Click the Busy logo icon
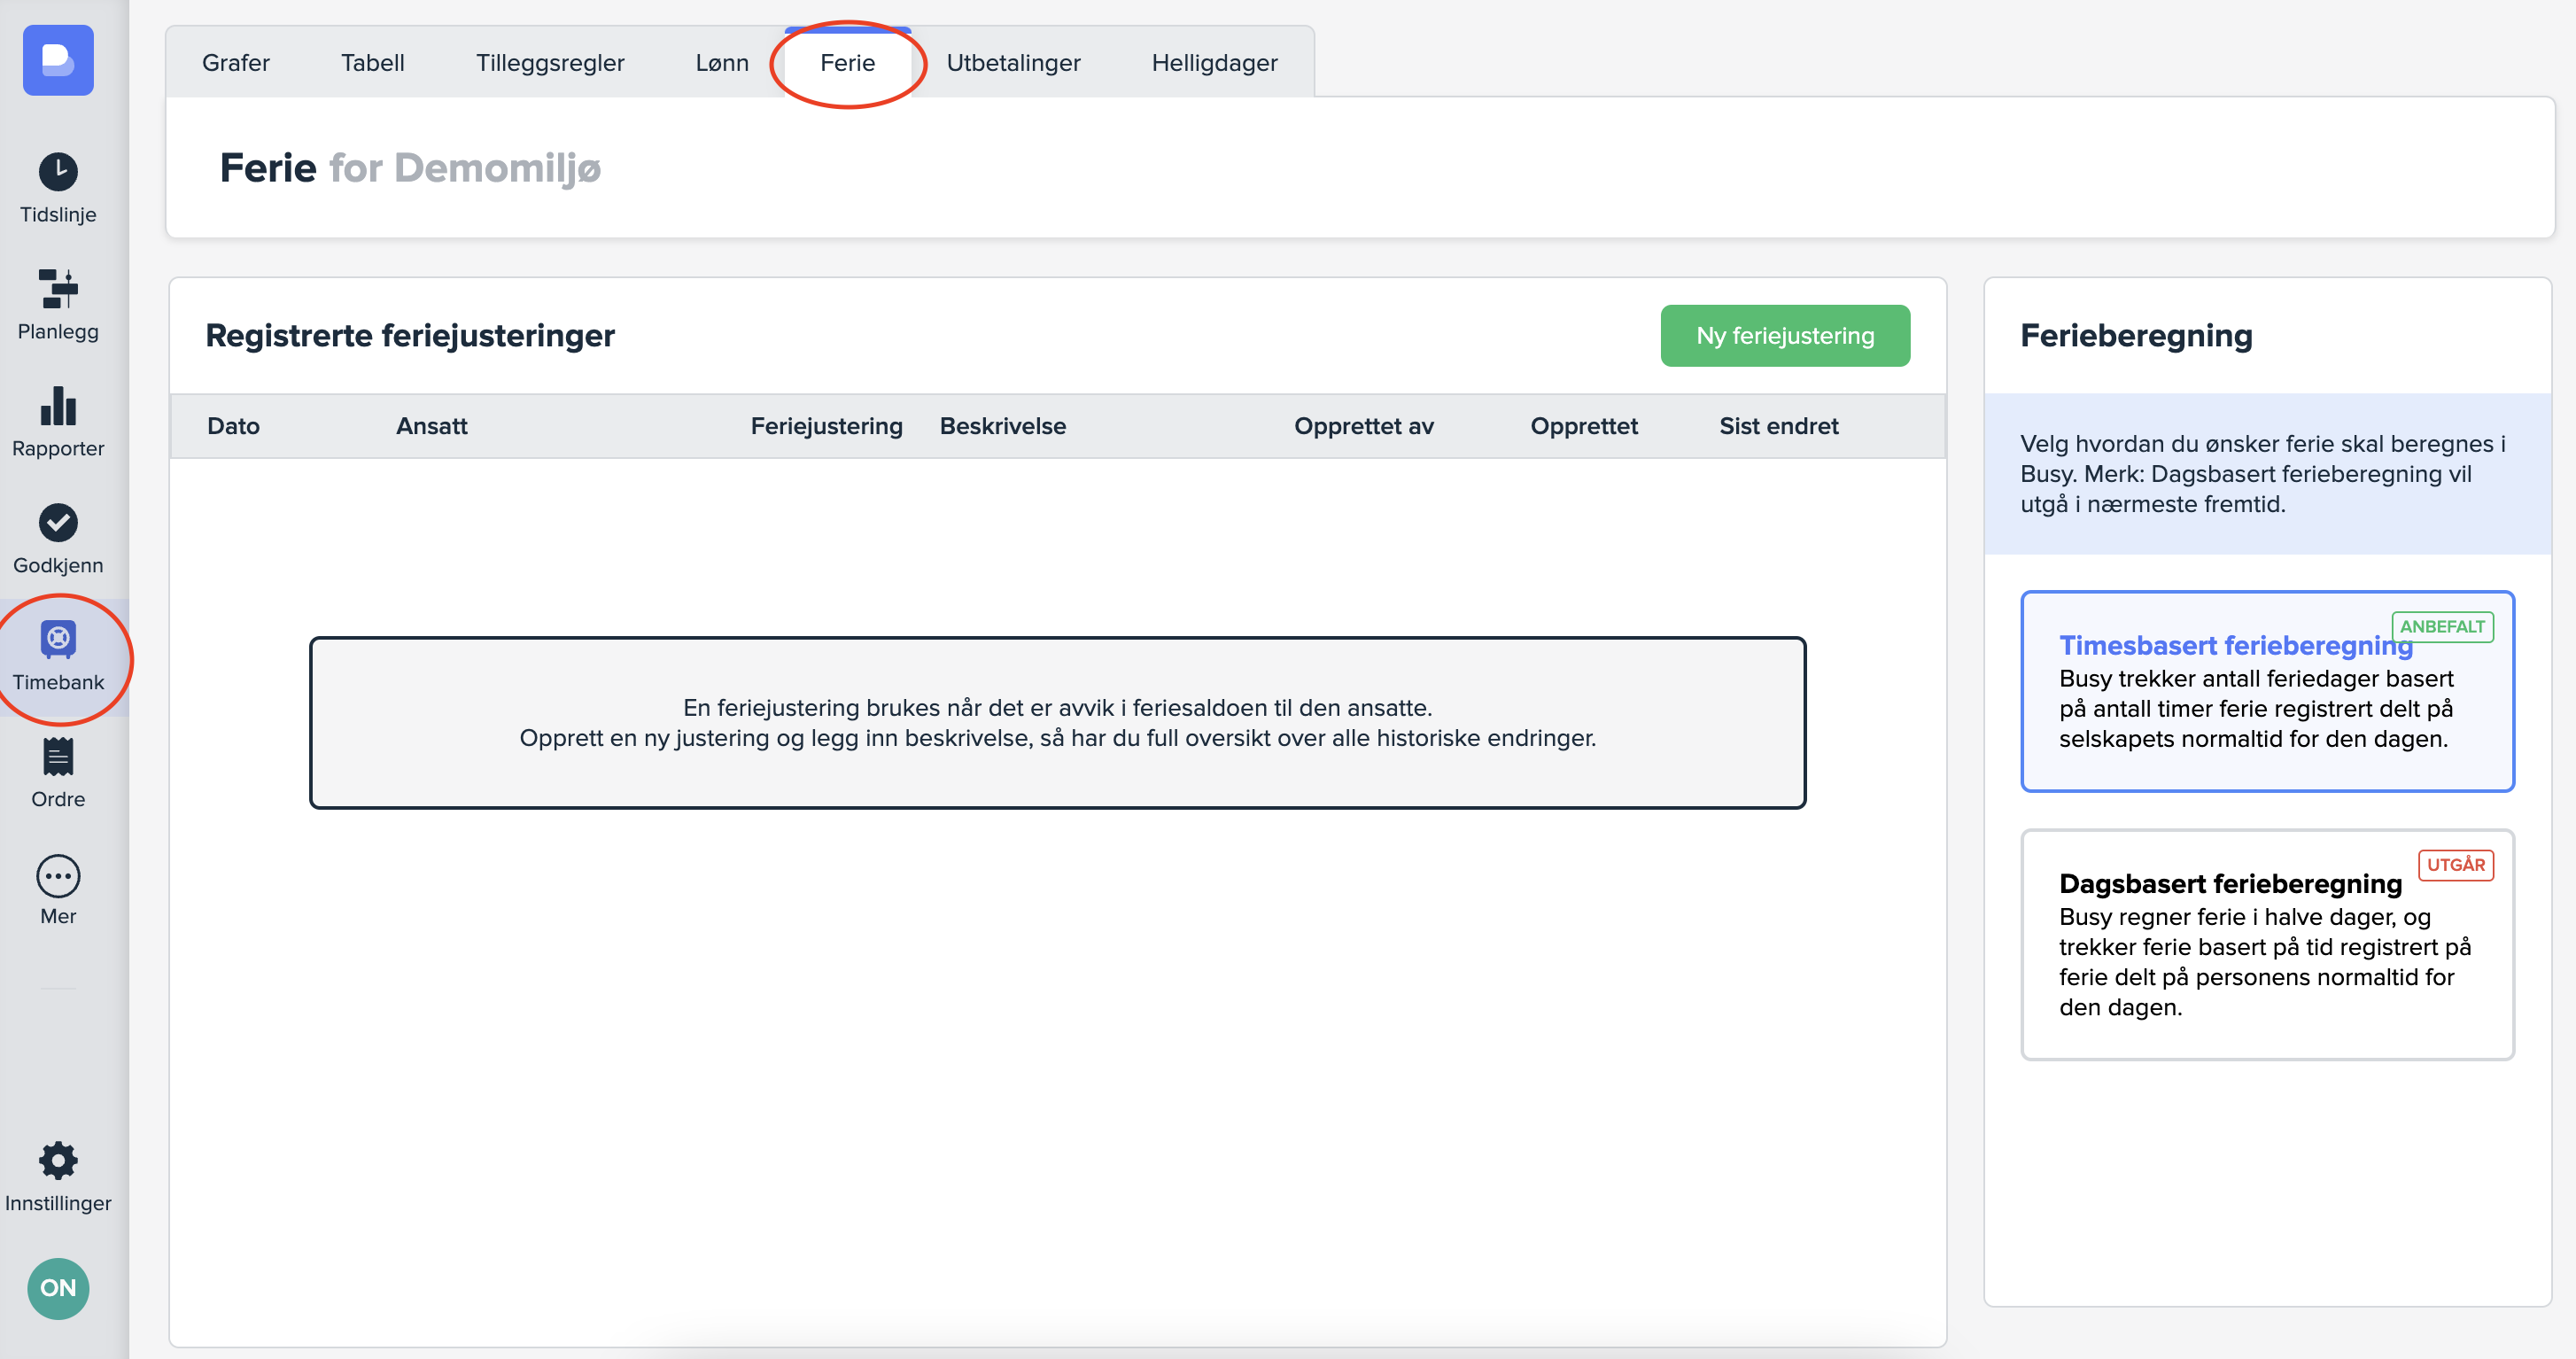Viewport: 2576px width, 1359px height. pyautogui.click(x=58, y=60)
